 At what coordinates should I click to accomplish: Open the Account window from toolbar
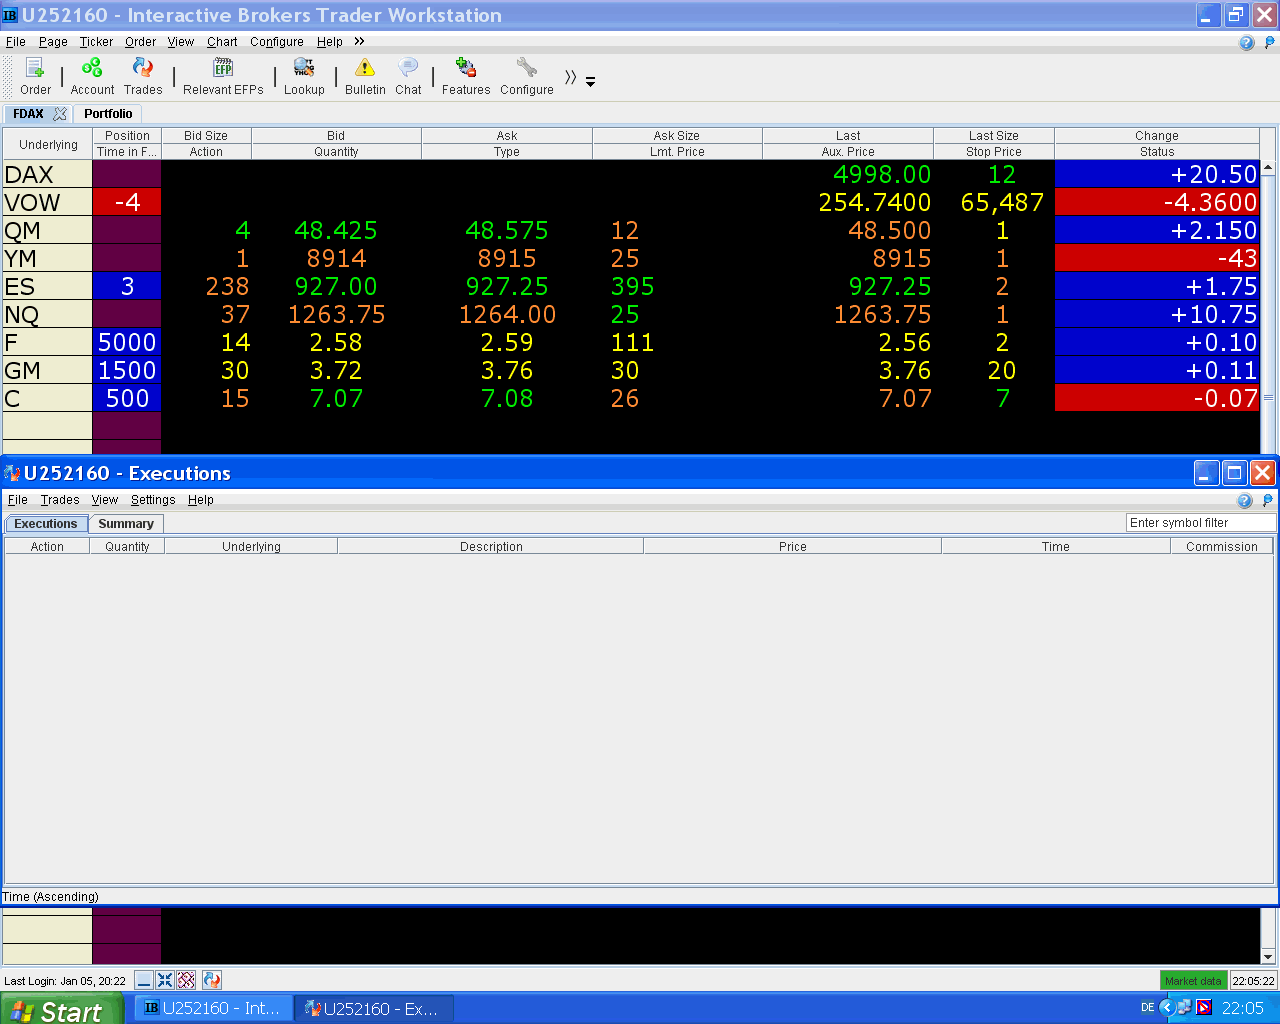92,76
